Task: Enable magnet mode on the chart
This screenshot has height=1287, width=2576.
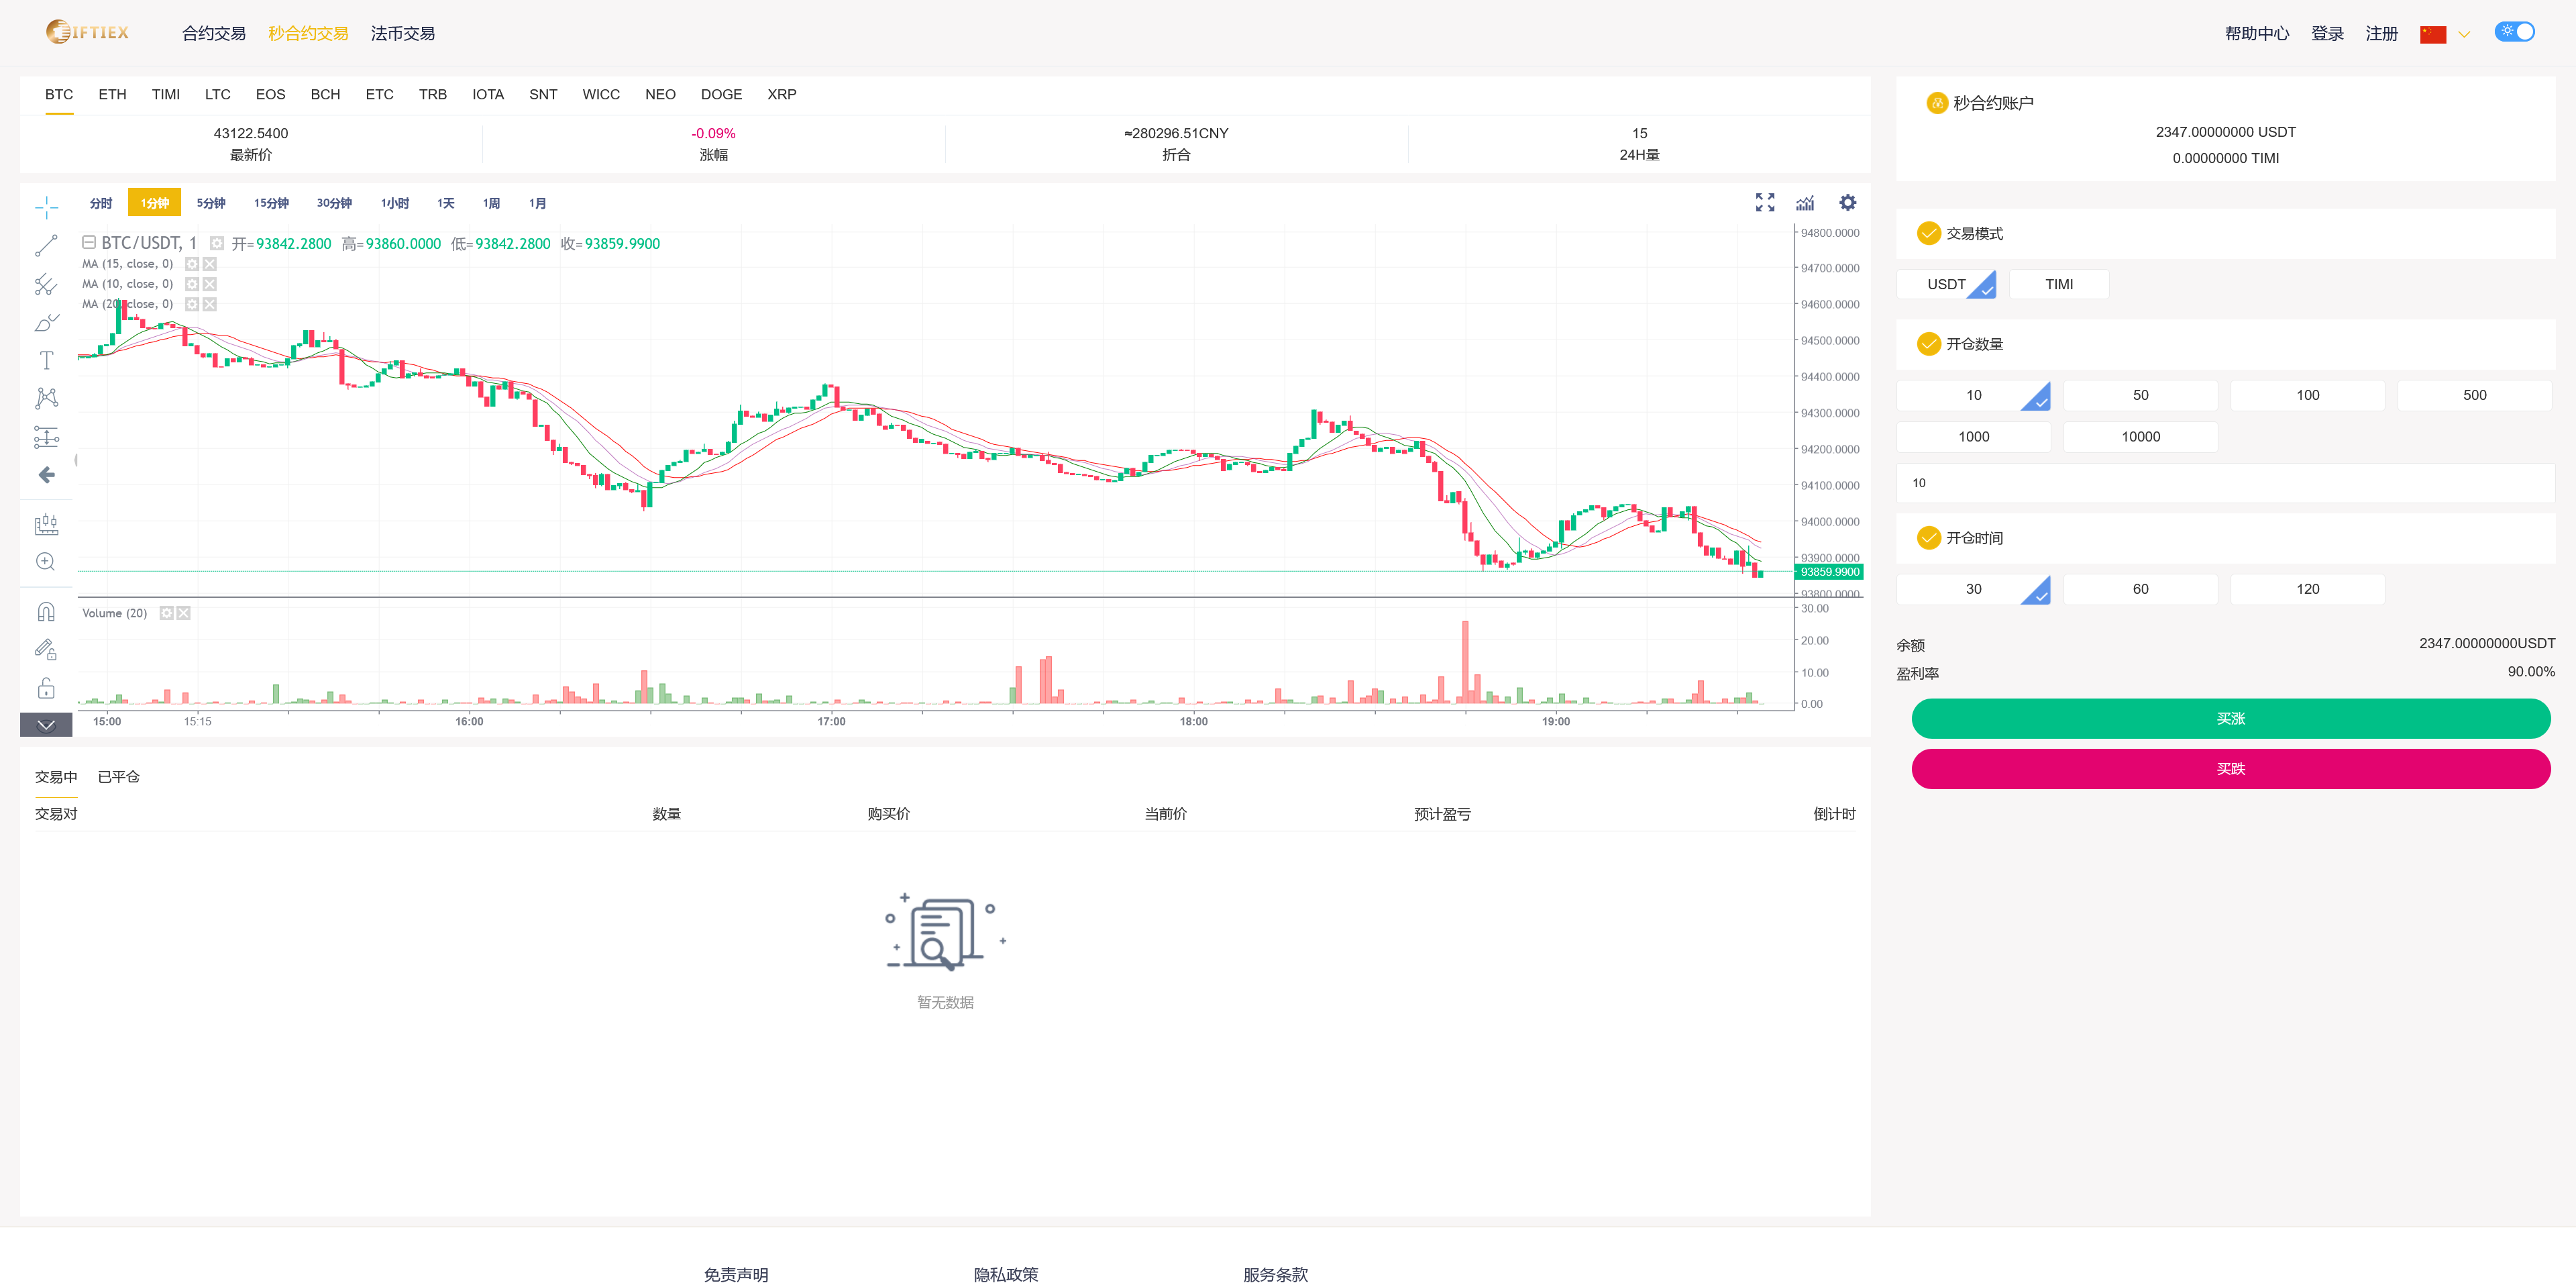Action: [x=46, y=612]
